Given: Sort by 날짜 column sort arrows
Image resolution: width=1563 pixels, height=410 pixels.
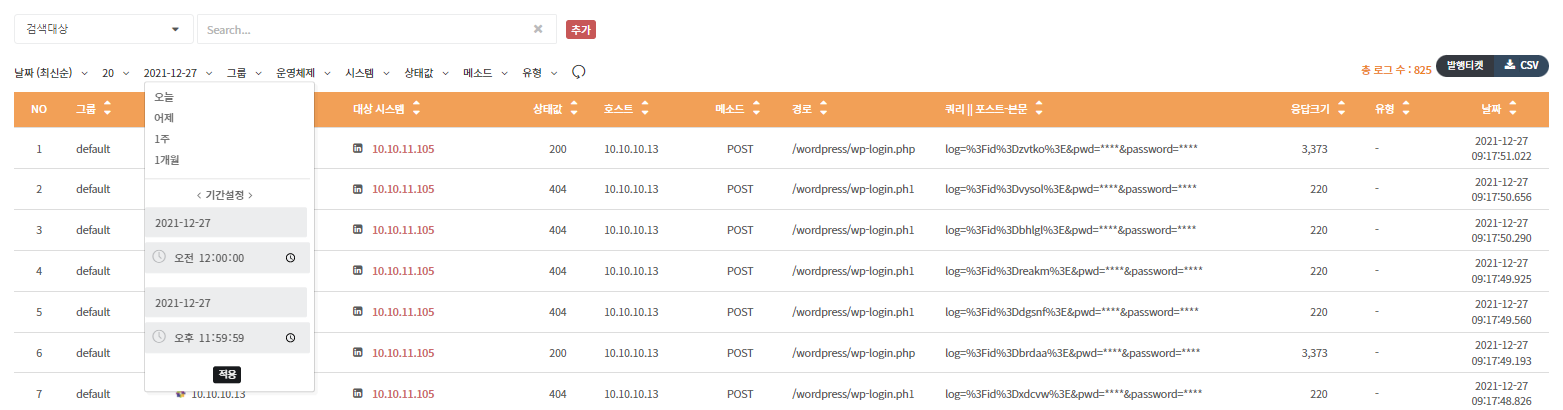Looking at the screenshot, I should tap(1513, 109).
